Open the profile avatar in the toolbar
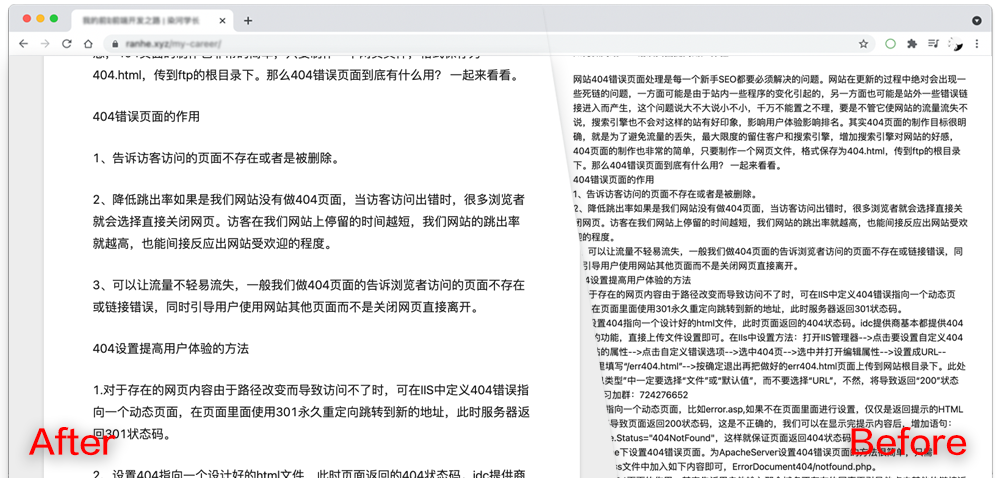Image resolution: width=1000 pixels, height=478 pixels. [955, 44]
